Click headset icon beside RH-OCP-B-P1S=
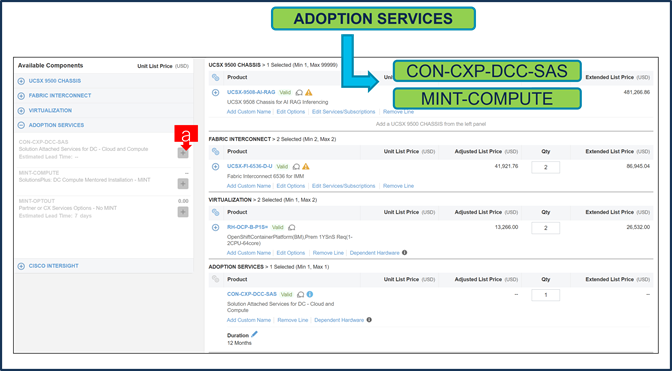The image size is (672, 371). (x=292, y=227)
